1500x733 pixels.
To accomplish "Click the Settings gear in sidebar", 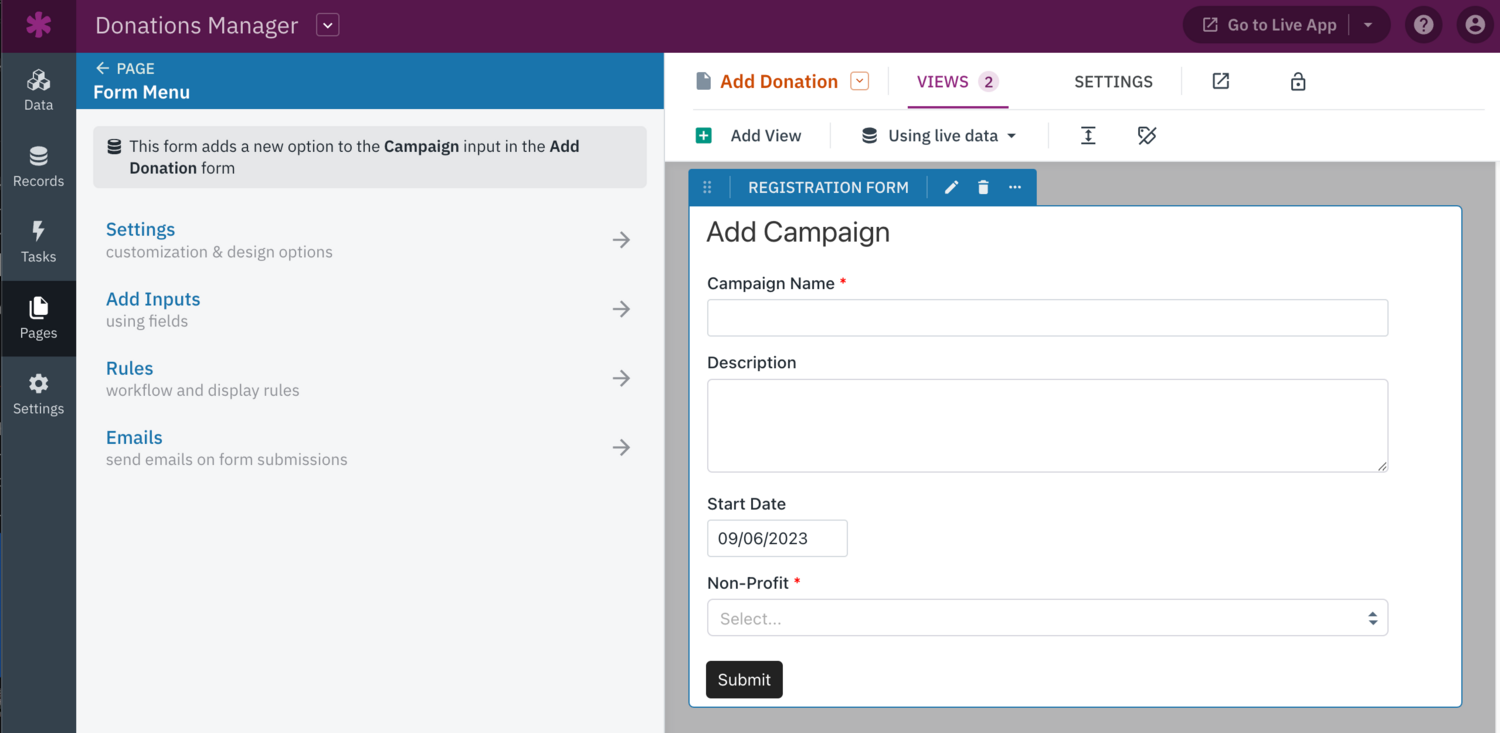I will [38, 394].
